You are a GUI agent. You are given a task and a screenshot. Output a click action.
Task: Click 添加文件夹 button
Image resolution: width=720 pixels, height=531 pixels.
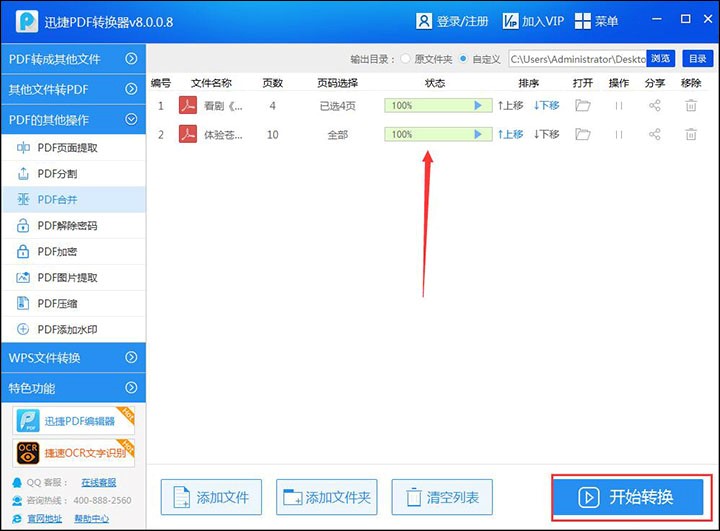326,497
